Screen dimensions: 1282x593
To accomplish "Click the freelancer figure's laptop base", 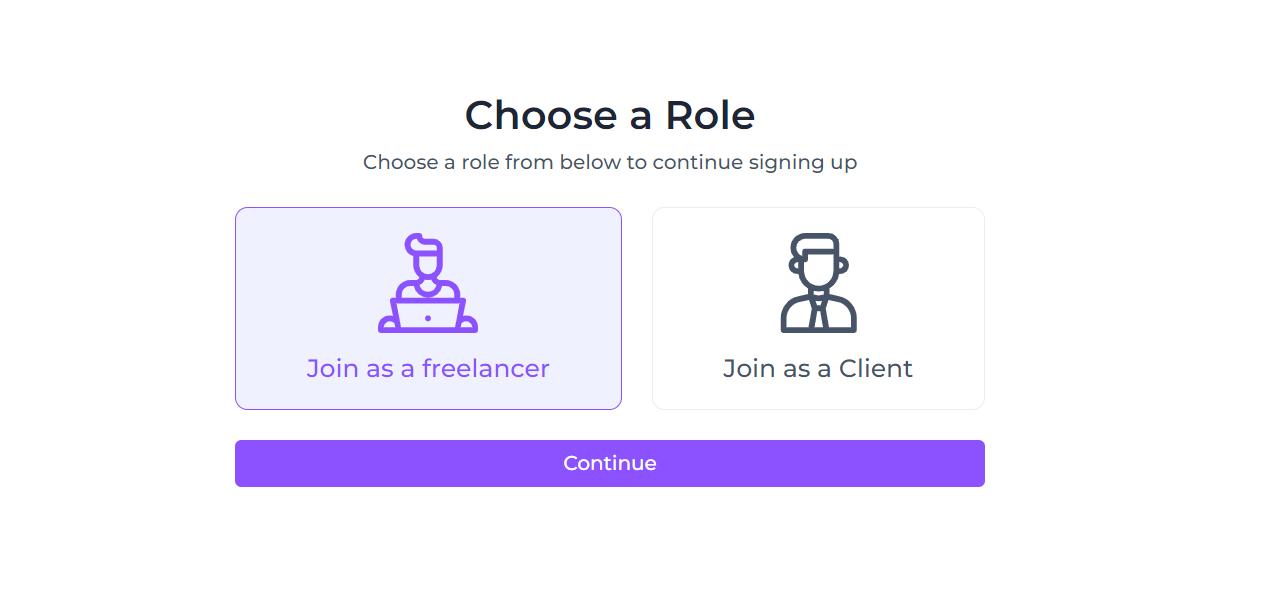I will [428, 326].
